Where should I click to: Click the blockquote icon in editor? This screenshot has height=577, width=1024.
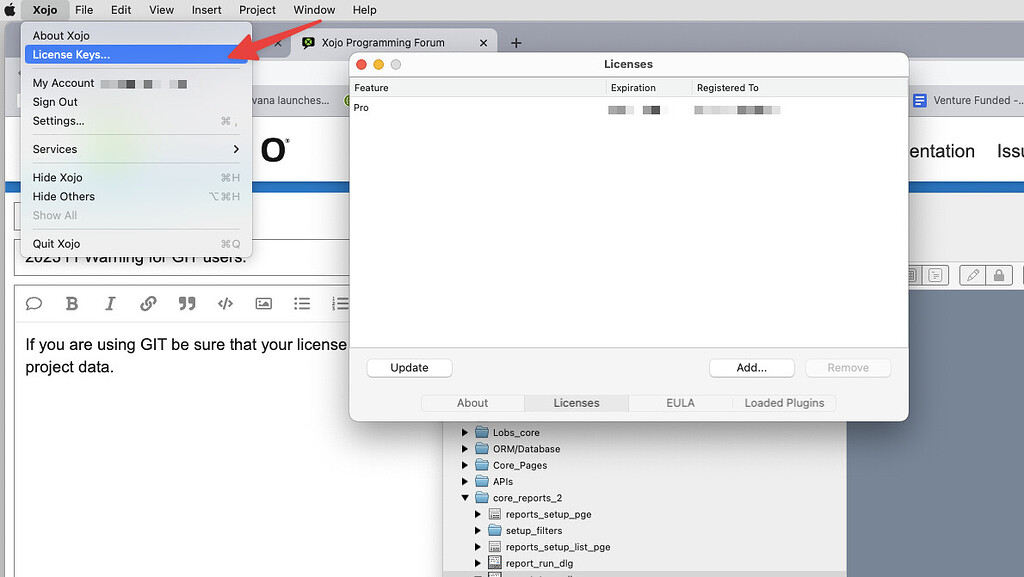coord(186,304)
